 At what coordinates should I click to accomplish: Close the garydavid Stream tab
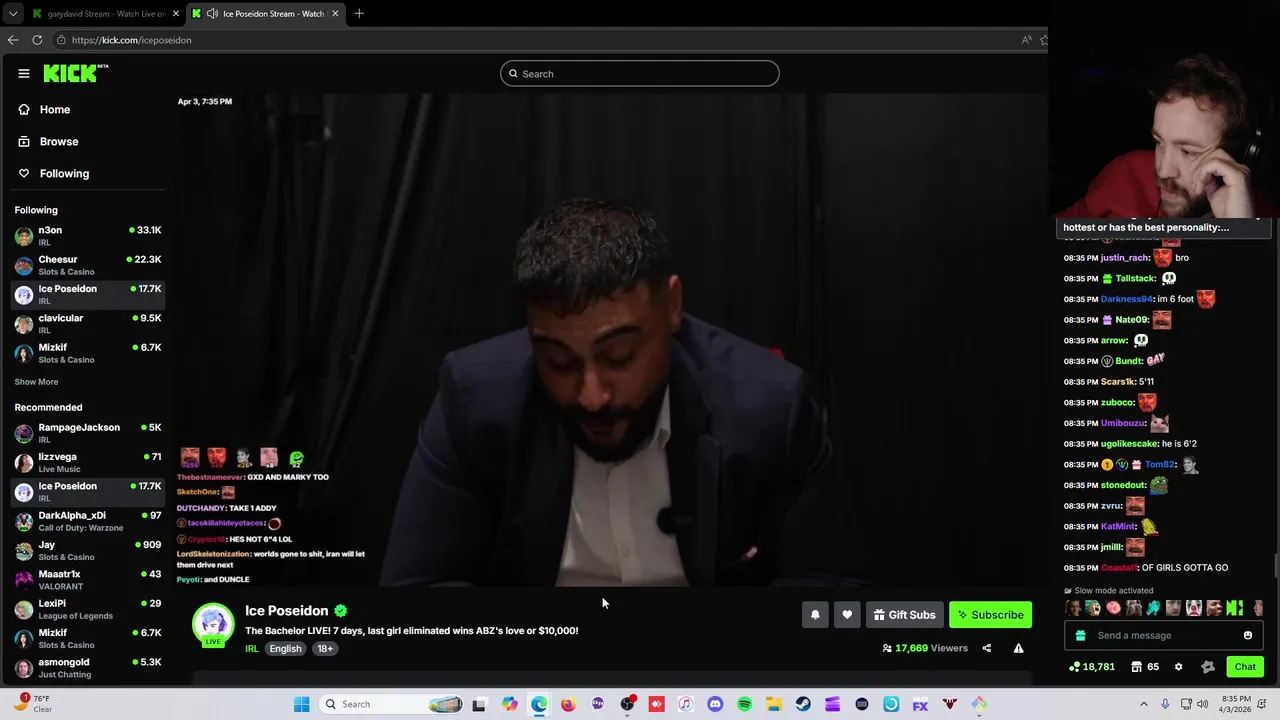[175, 14]
